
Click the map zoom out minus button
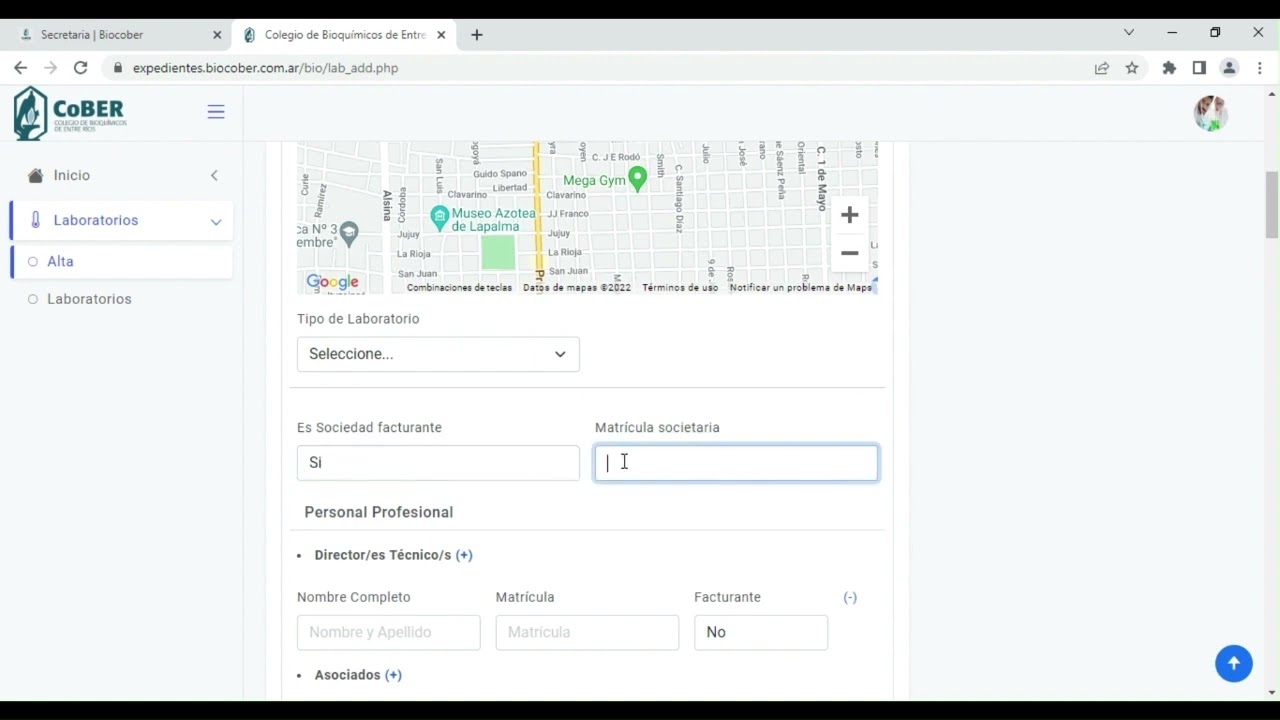(849, 253)
